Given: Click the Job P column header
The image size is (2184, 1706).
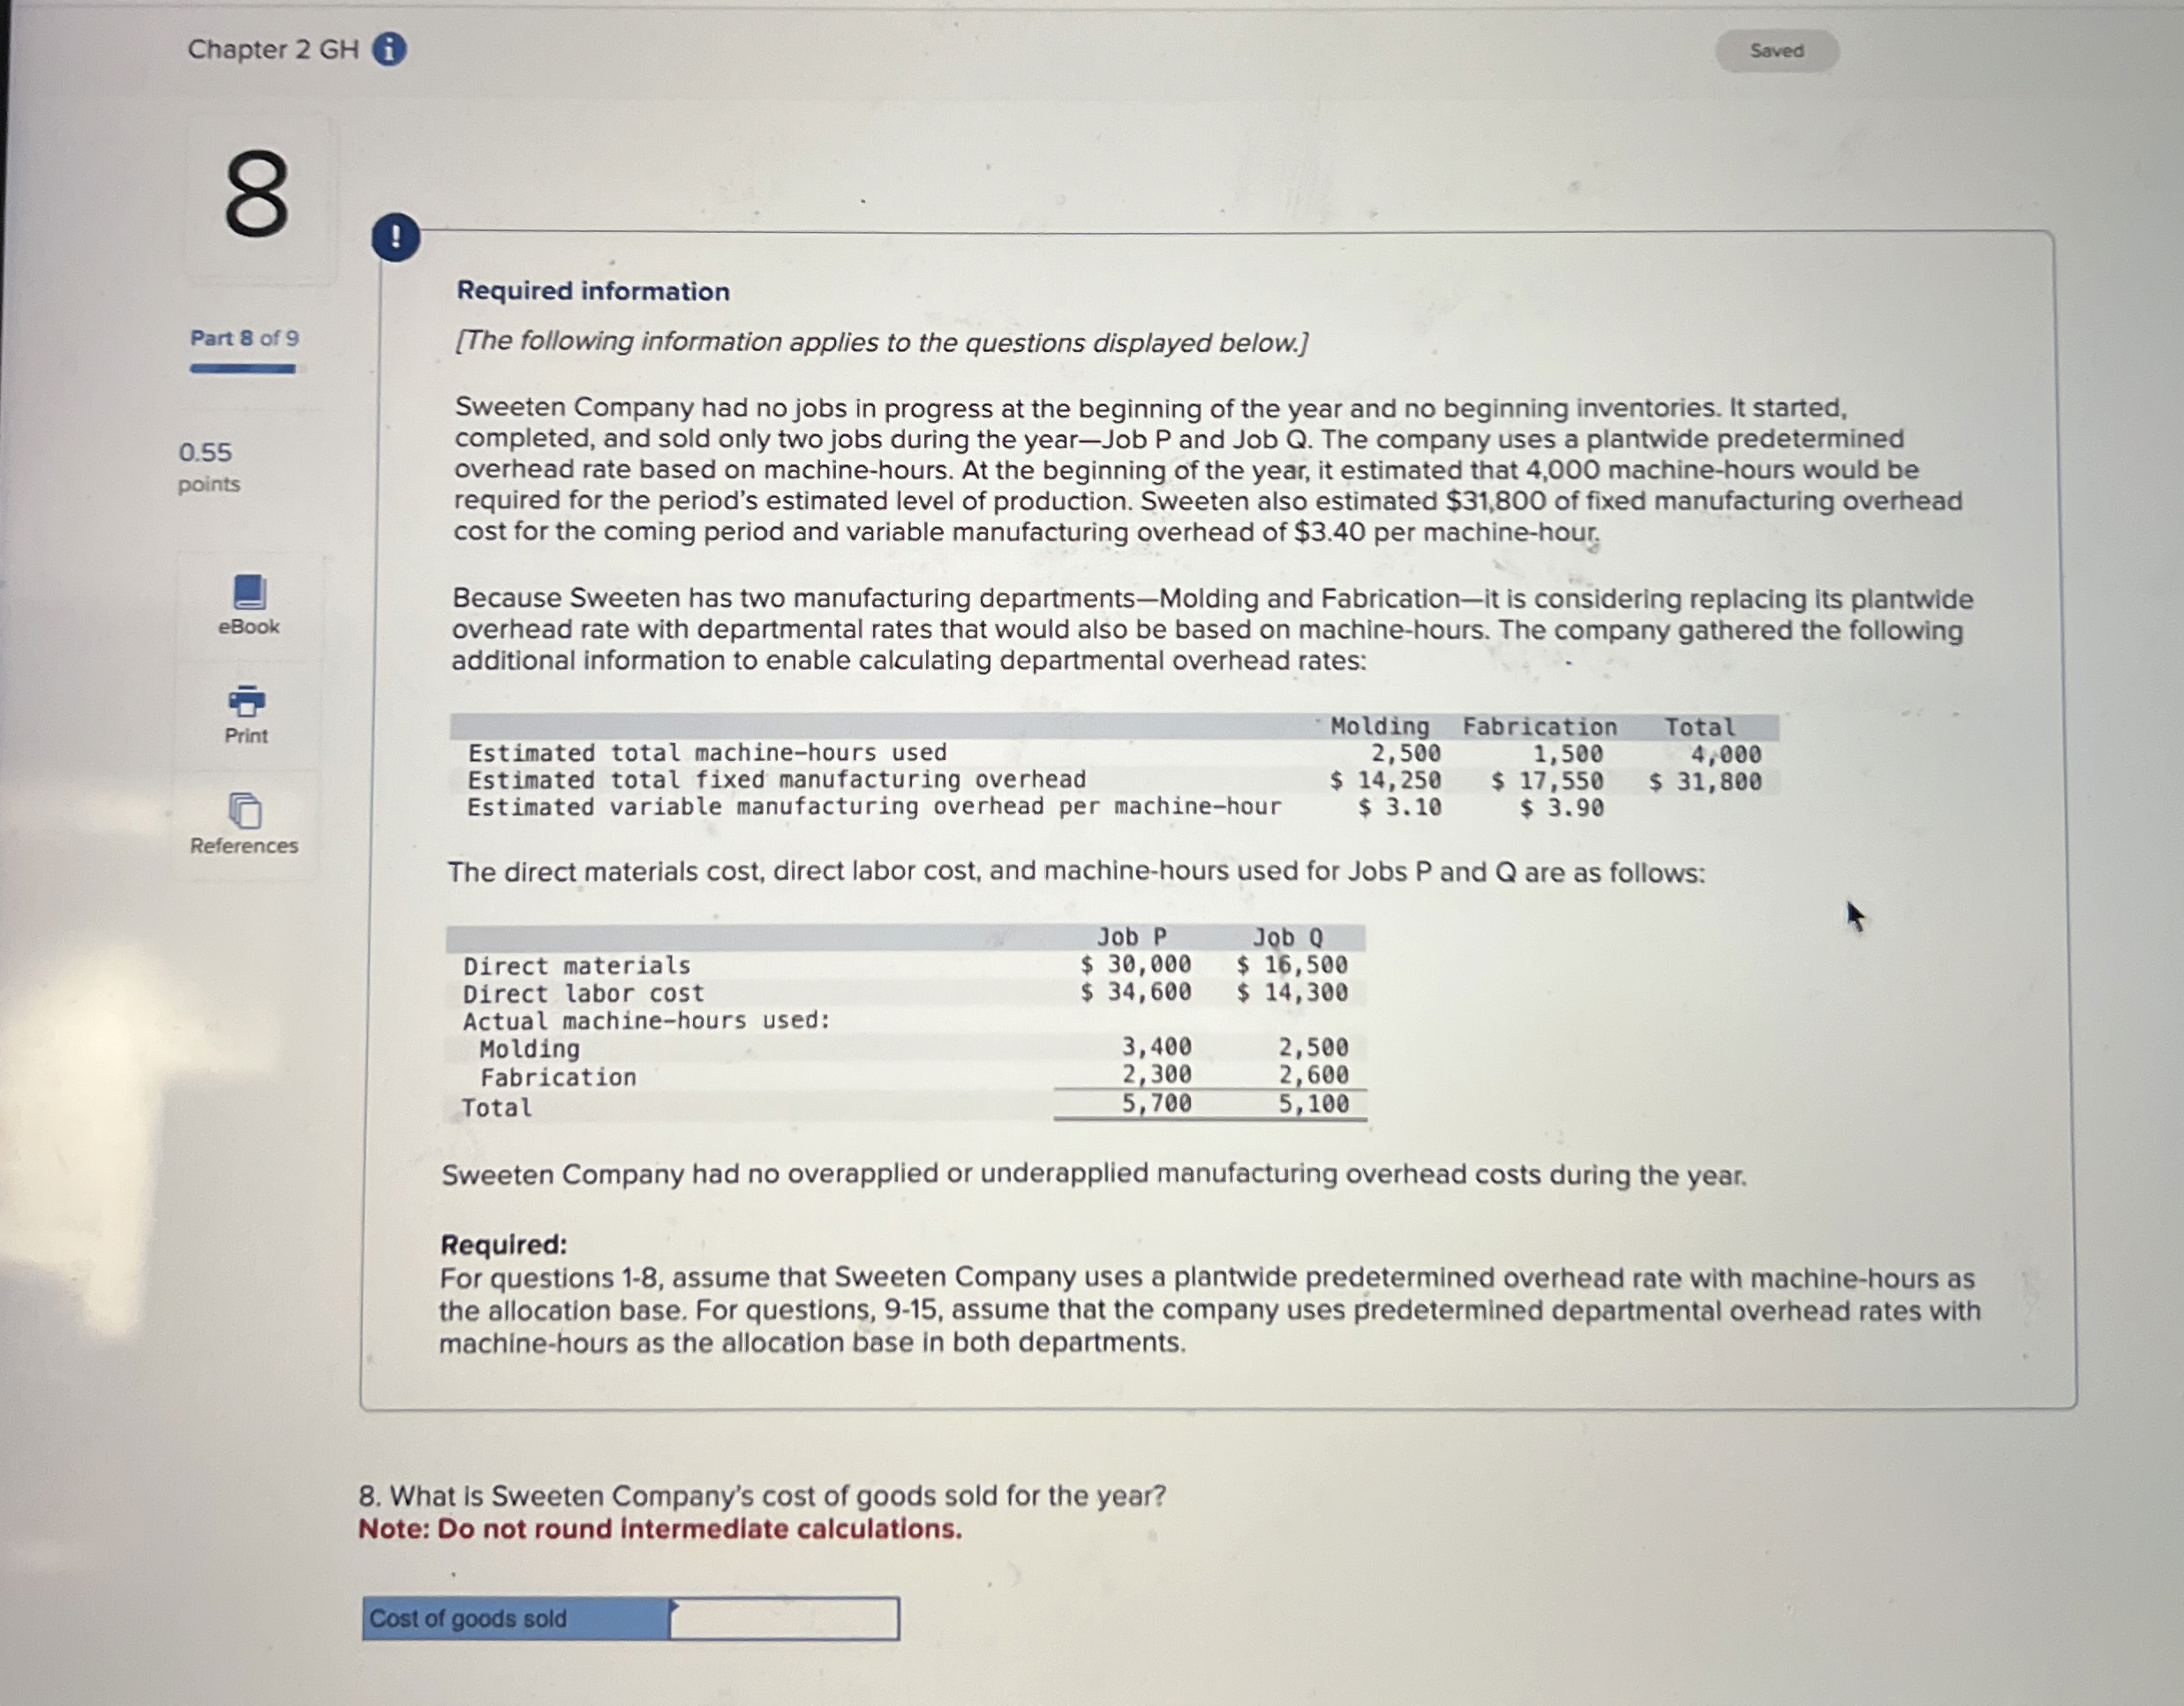Looking at the screenshot, I should tap(1131, 937).
